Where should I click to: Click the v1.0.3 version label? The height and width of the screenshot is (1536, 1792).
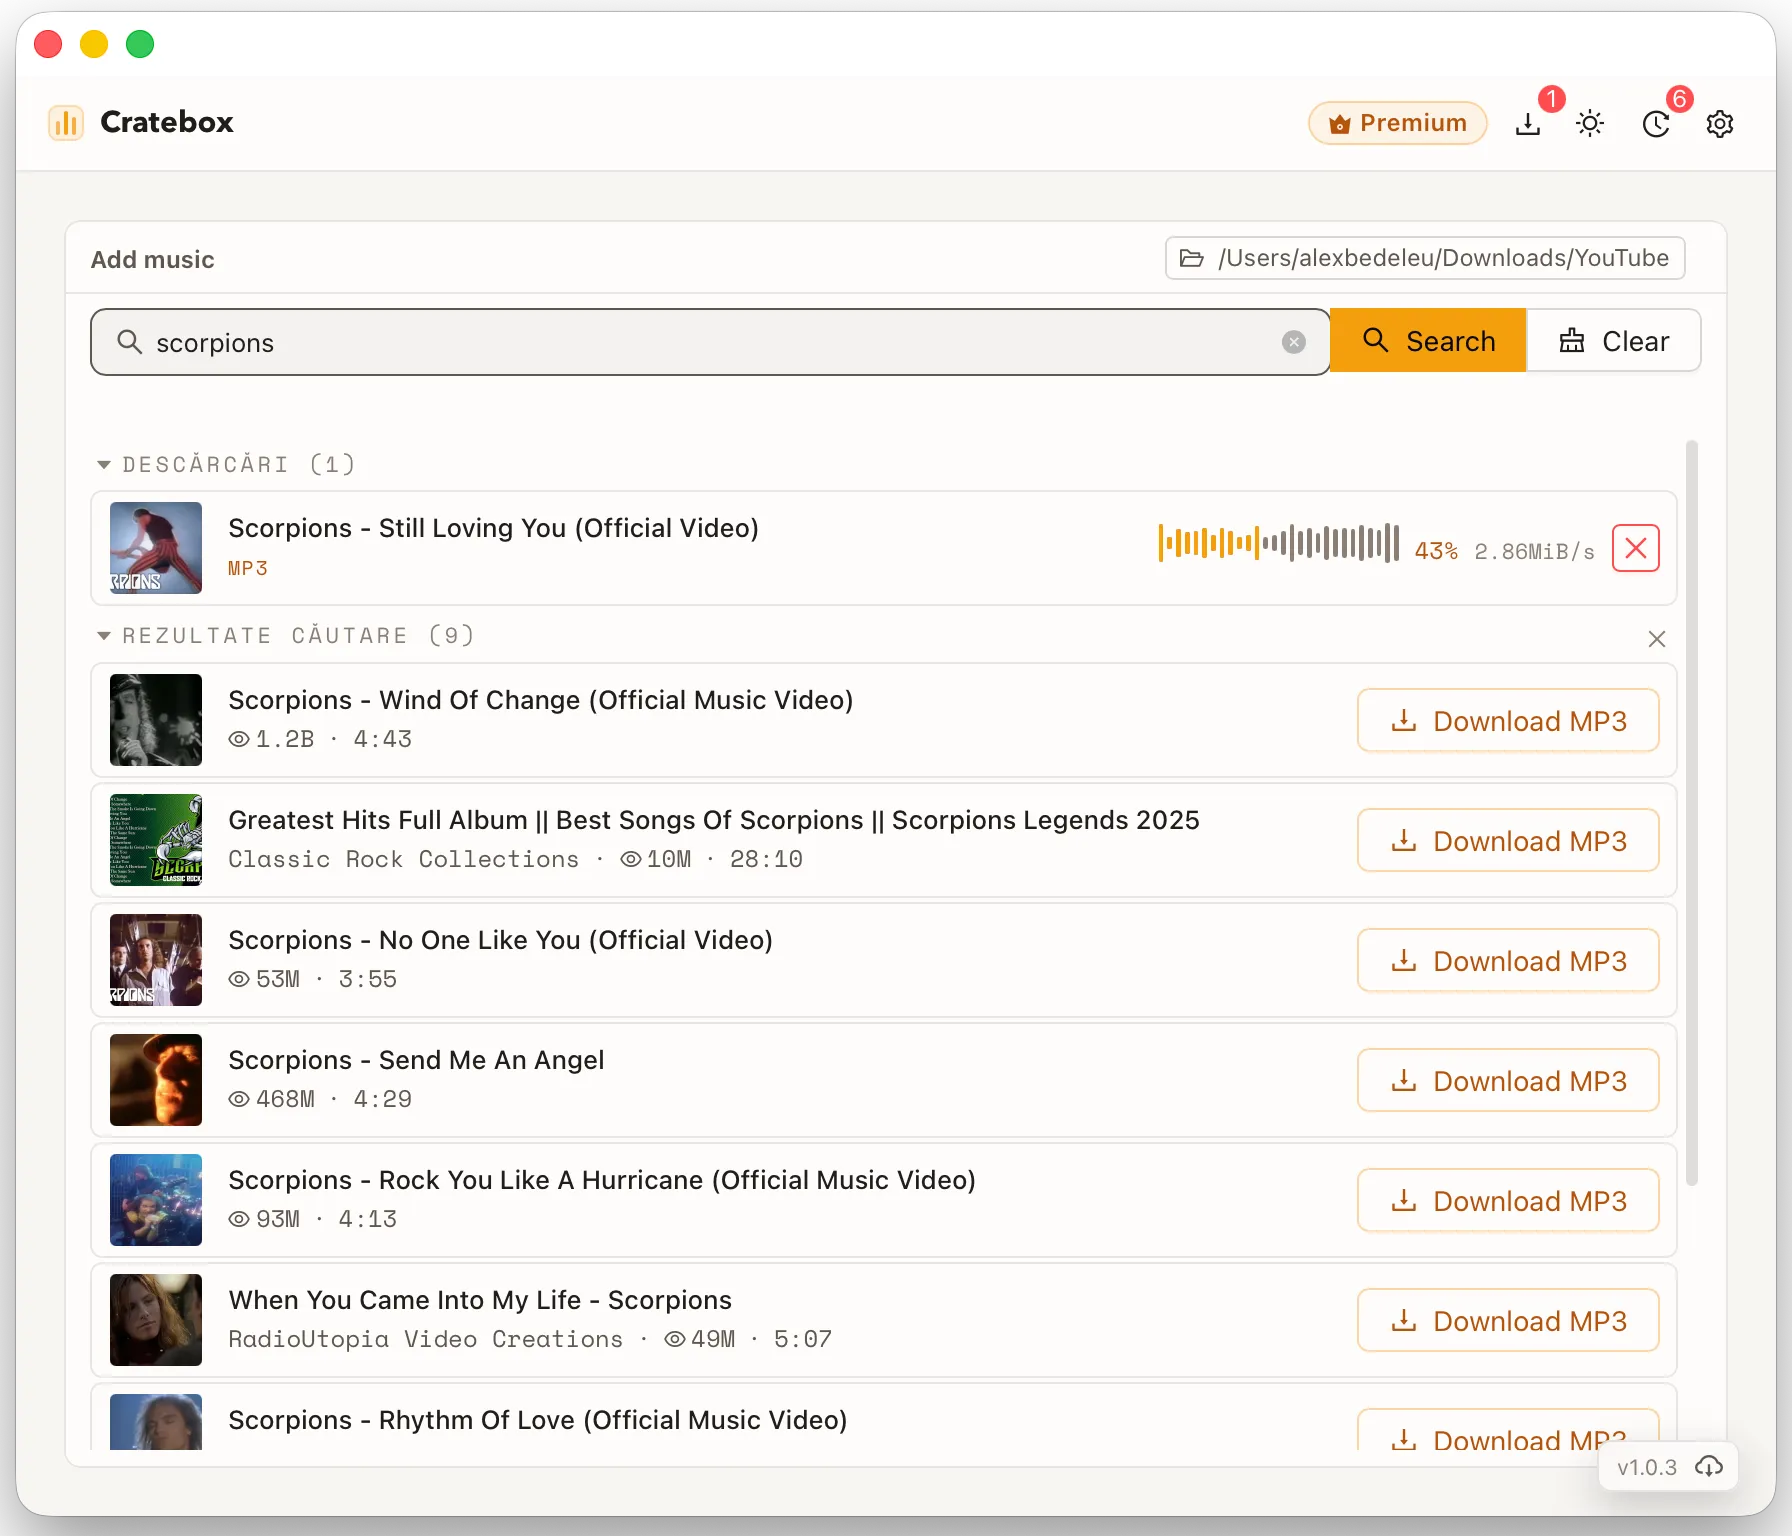pyautogui.click(x=1647, y=1467)
